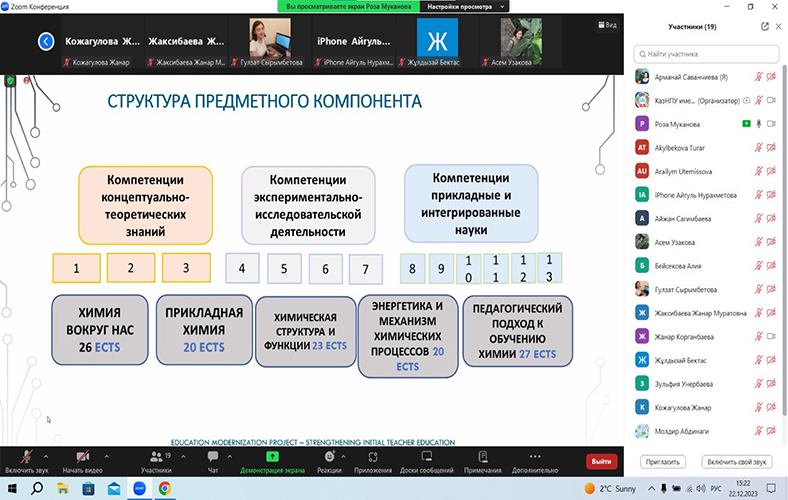Click the Share Screen (Демонстрация экрана) button
Image resolution: width=788 pixels, height=500 pixels.
271,459
